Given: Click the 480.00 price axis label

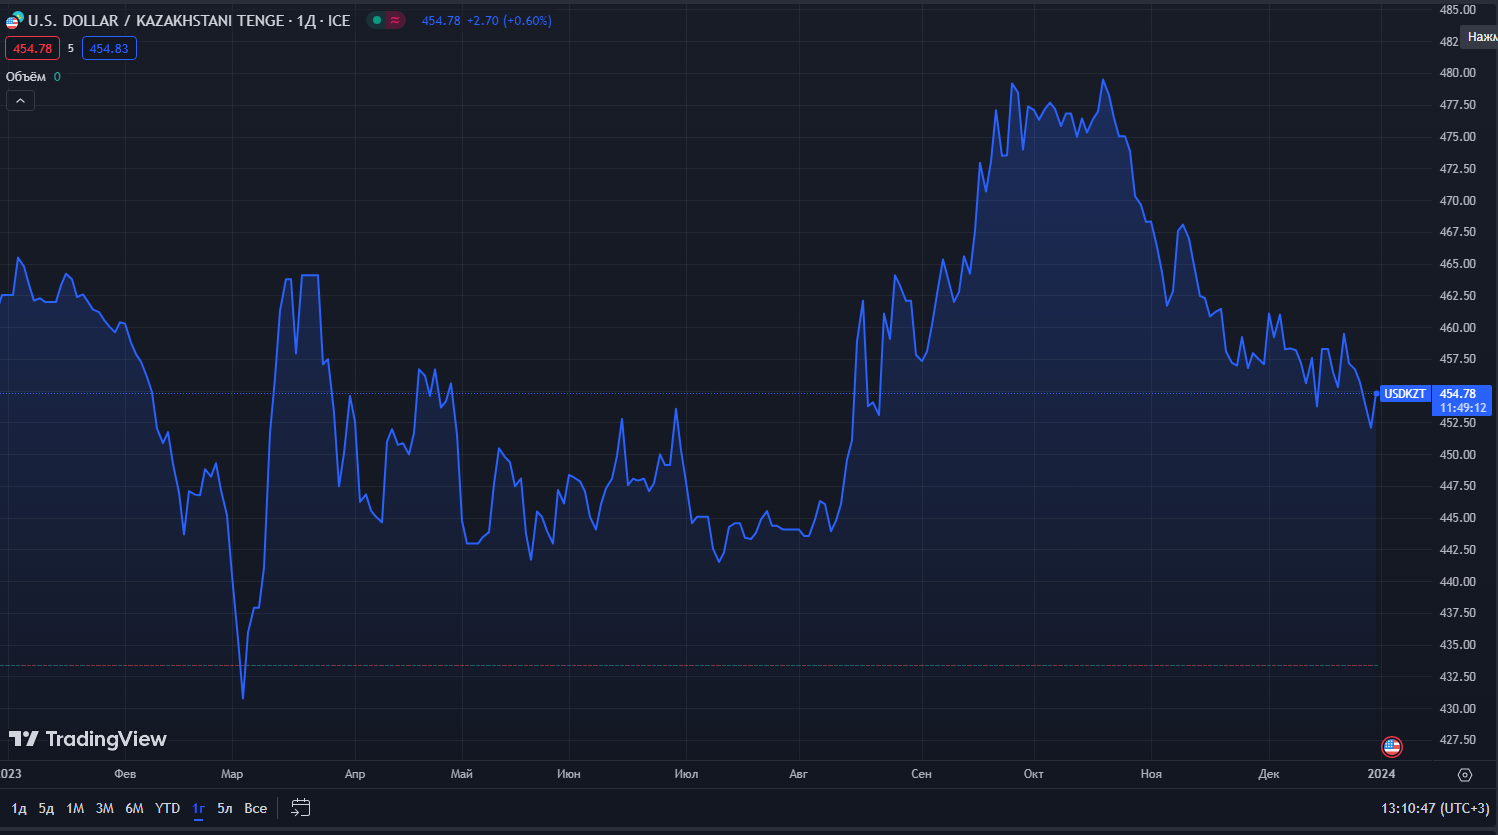Looking at the screenshot, I should point(1458,73).
